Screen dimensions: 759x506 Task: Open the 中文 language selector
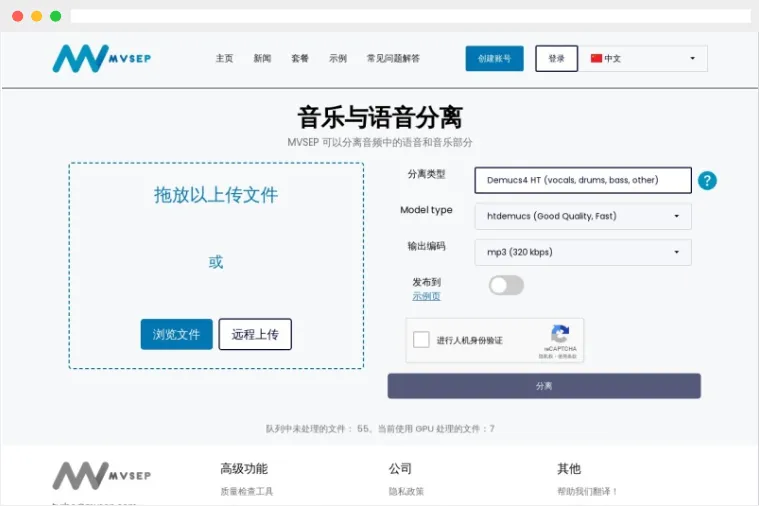pyautogui.click(x=646, y=59)
